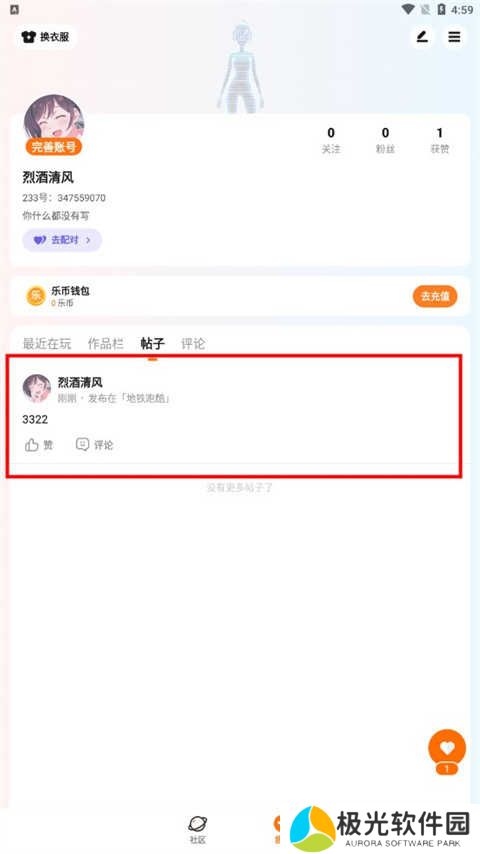Viewport: 480px width, 854px height.
Task: Switch to the 作品栏 tab
Action: 106,344
